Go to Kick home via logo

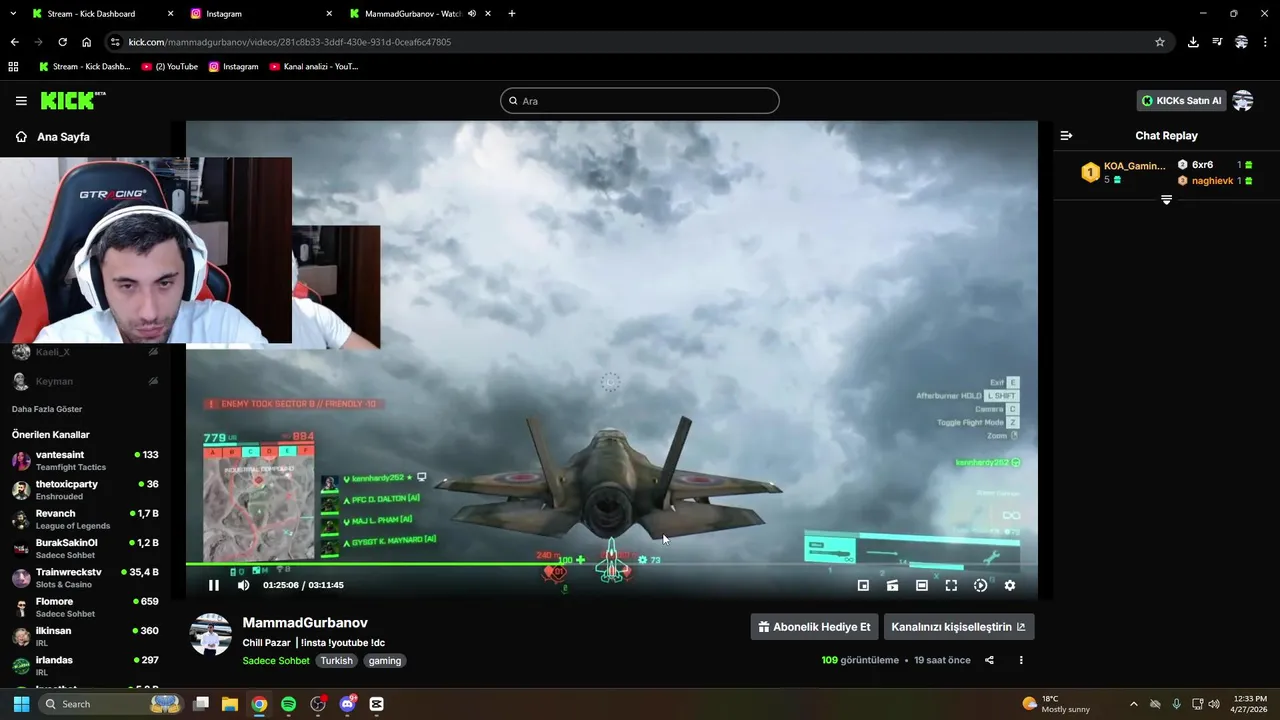(x=73, y=100)
